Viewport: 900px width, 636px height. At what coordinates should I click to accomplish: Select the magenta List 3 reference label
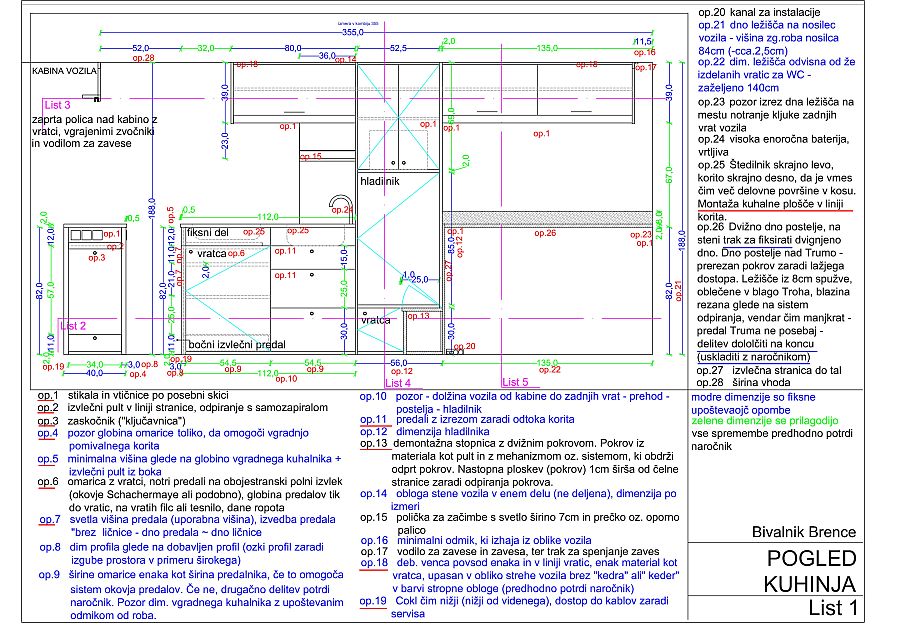[x=56, y=105]
